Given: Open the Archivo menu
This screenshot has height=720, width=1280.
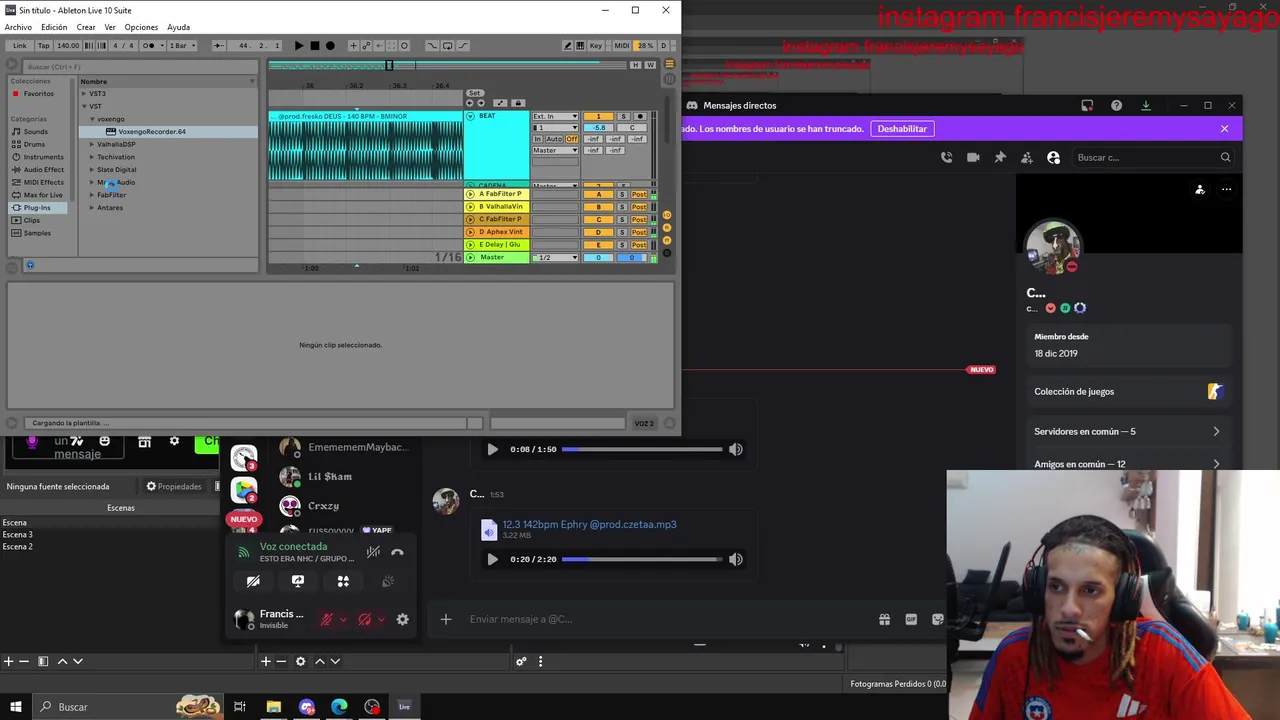Looking at the screenshot, I should (18, 27).
